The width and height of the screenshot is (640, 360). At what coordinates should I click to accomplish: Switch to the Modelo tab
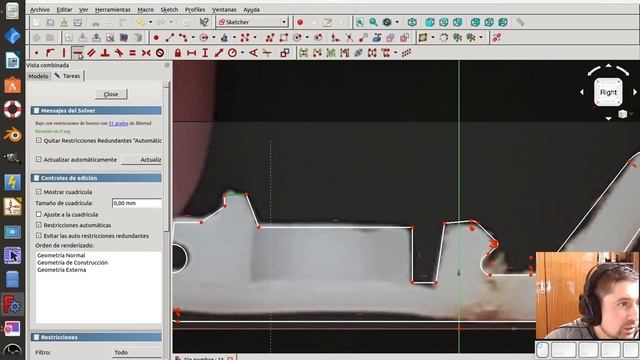tap(38, 76)
